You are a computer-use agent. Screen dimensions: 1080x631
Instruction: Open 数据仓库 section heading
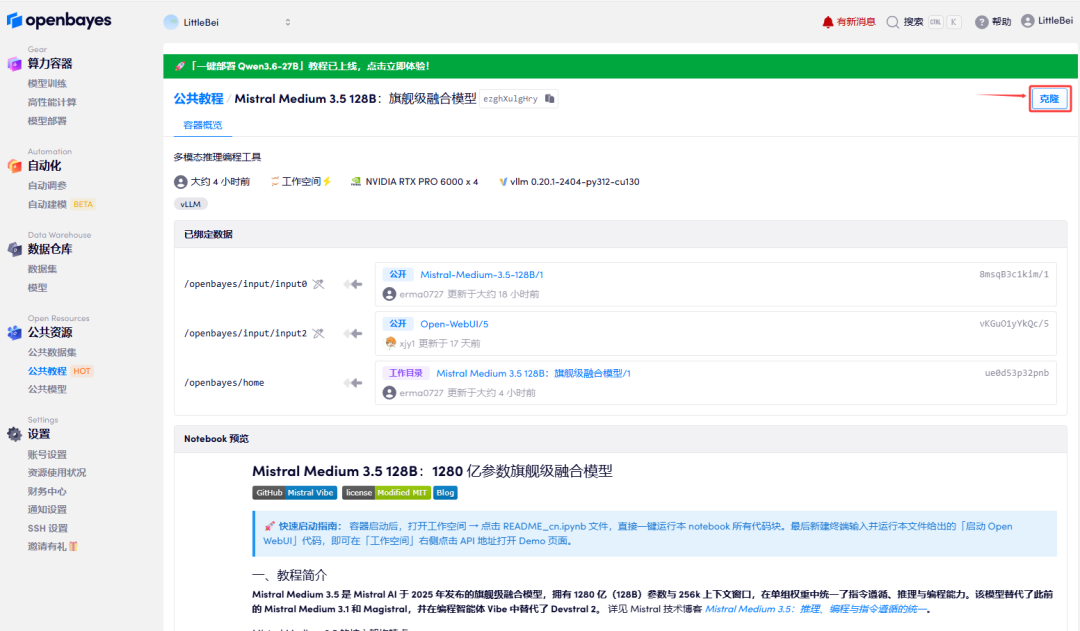tap(50, 249)
